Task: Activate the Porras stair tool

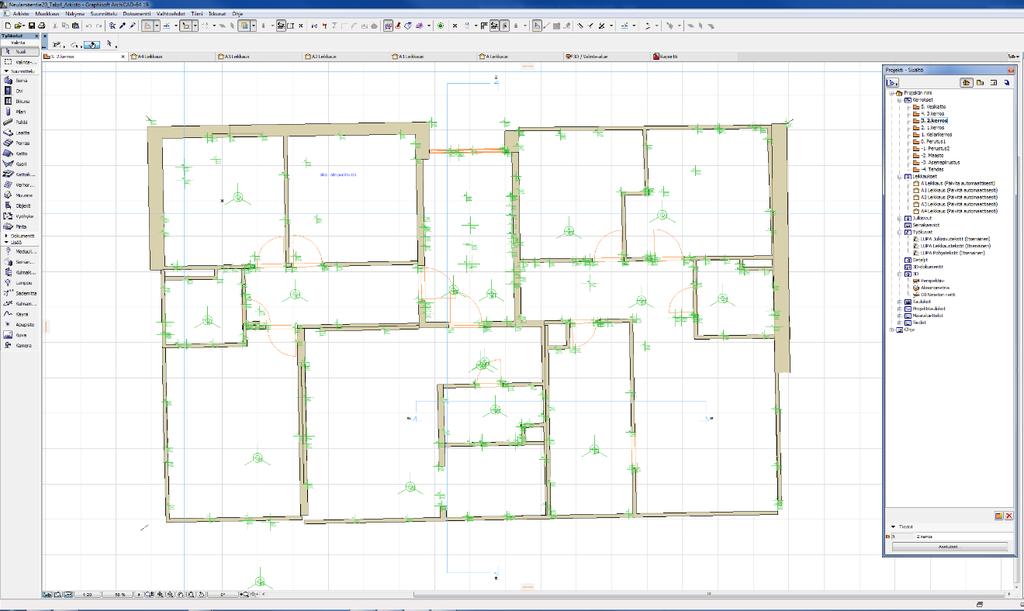Action: pyautogui.click(x=20, y=143)
